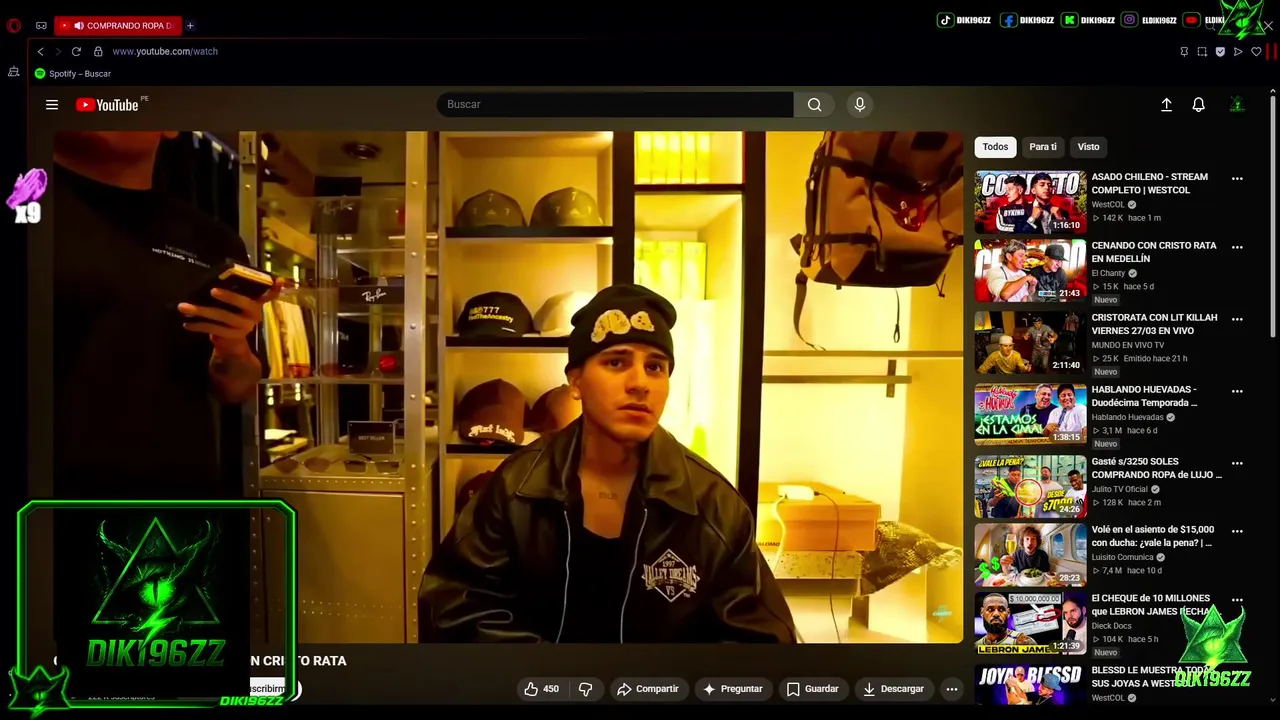The height and width of the screenshot is (720, 1280).
Task: Open the Opera main menu logo
Action: [14, 25]
